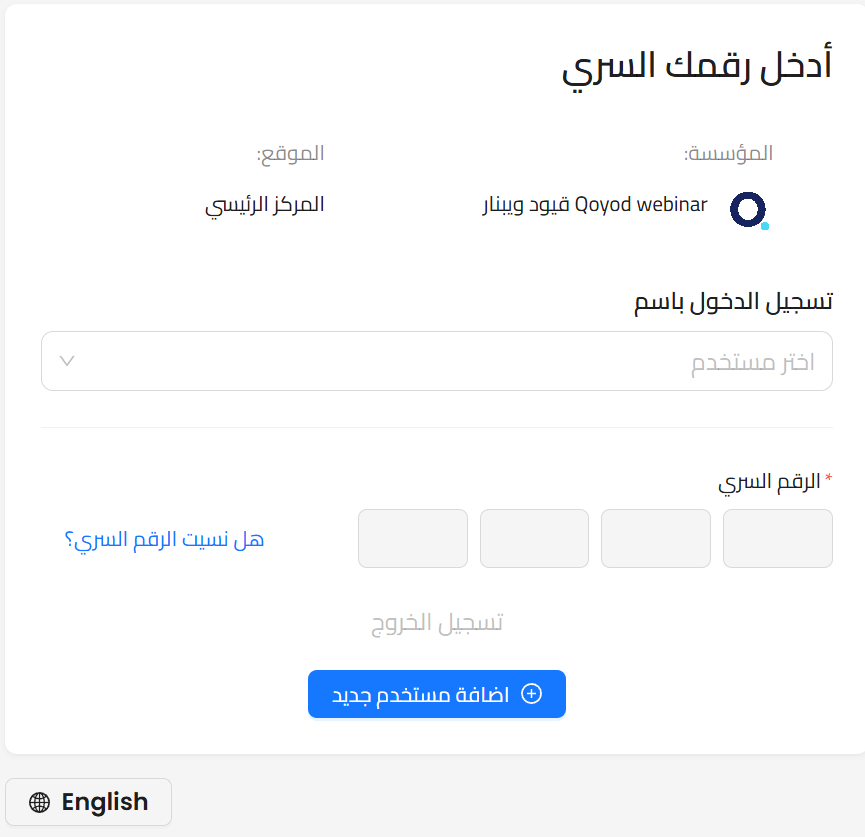Viewport: 865px width, 837px height.
Task: Click the second PIN box from the right
Action: tap(655, 538)
